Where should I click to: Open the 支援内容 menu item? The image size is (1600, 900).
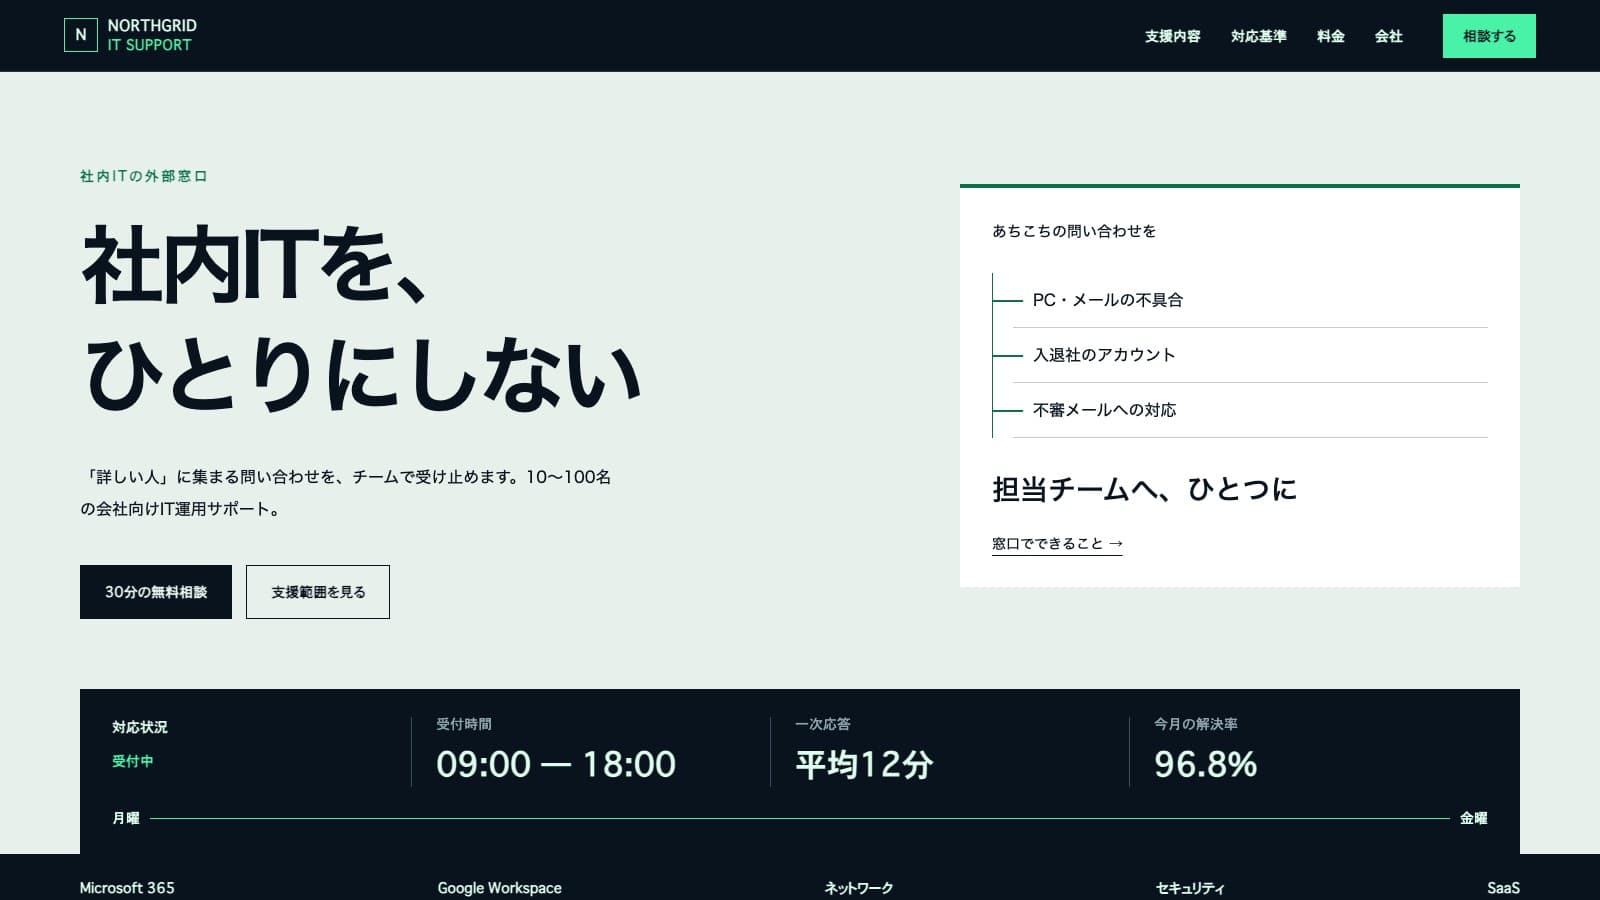tap(1172, 36)
